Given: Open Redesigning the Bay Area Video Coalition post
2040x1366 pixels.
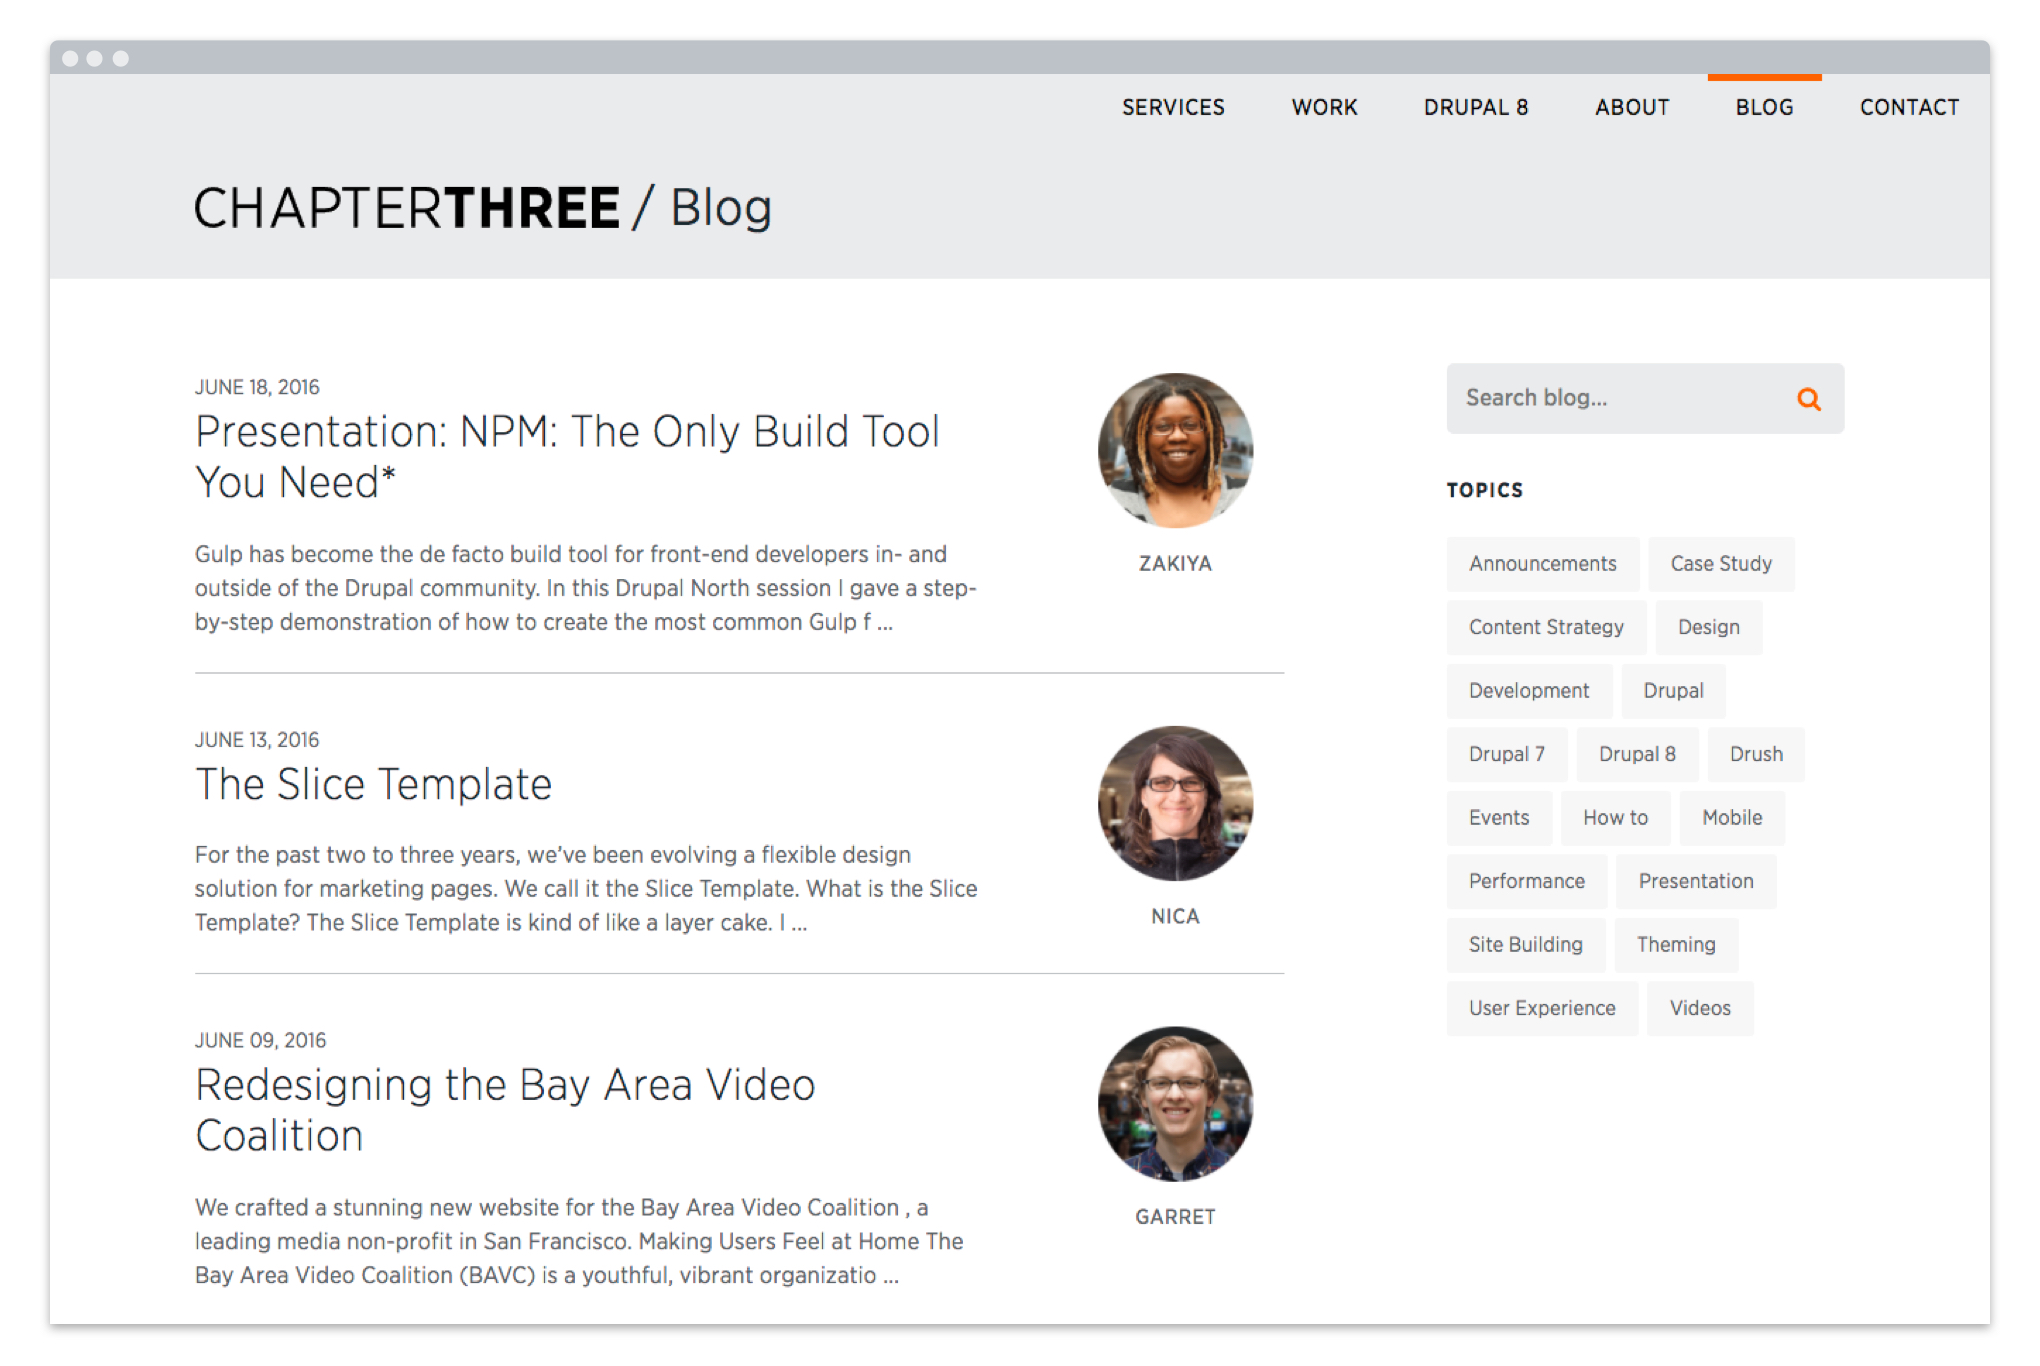Looking at the screenshot, I should [x=505, y=1110].
